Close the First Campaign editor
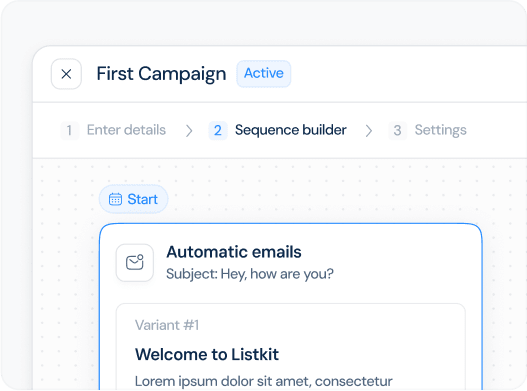527x391 pixels. tap(66, 74)
